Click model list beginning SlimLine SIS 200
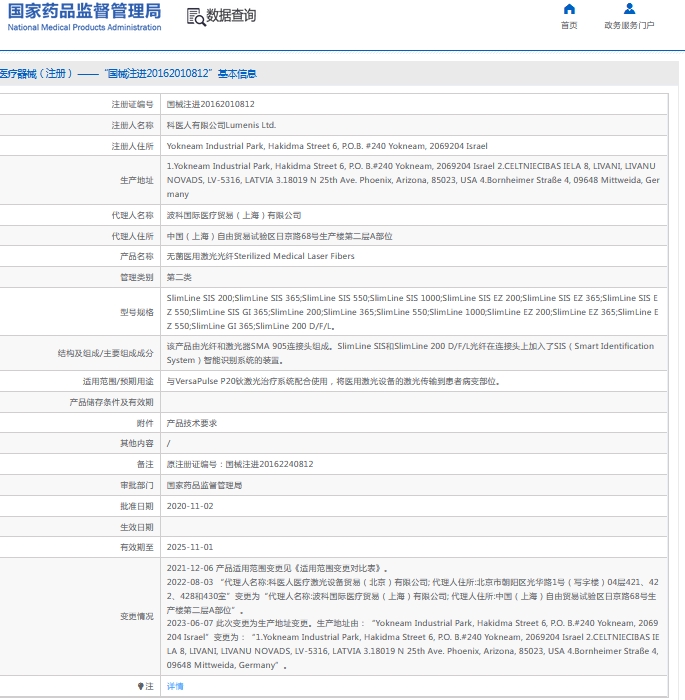 pos(412,312)
